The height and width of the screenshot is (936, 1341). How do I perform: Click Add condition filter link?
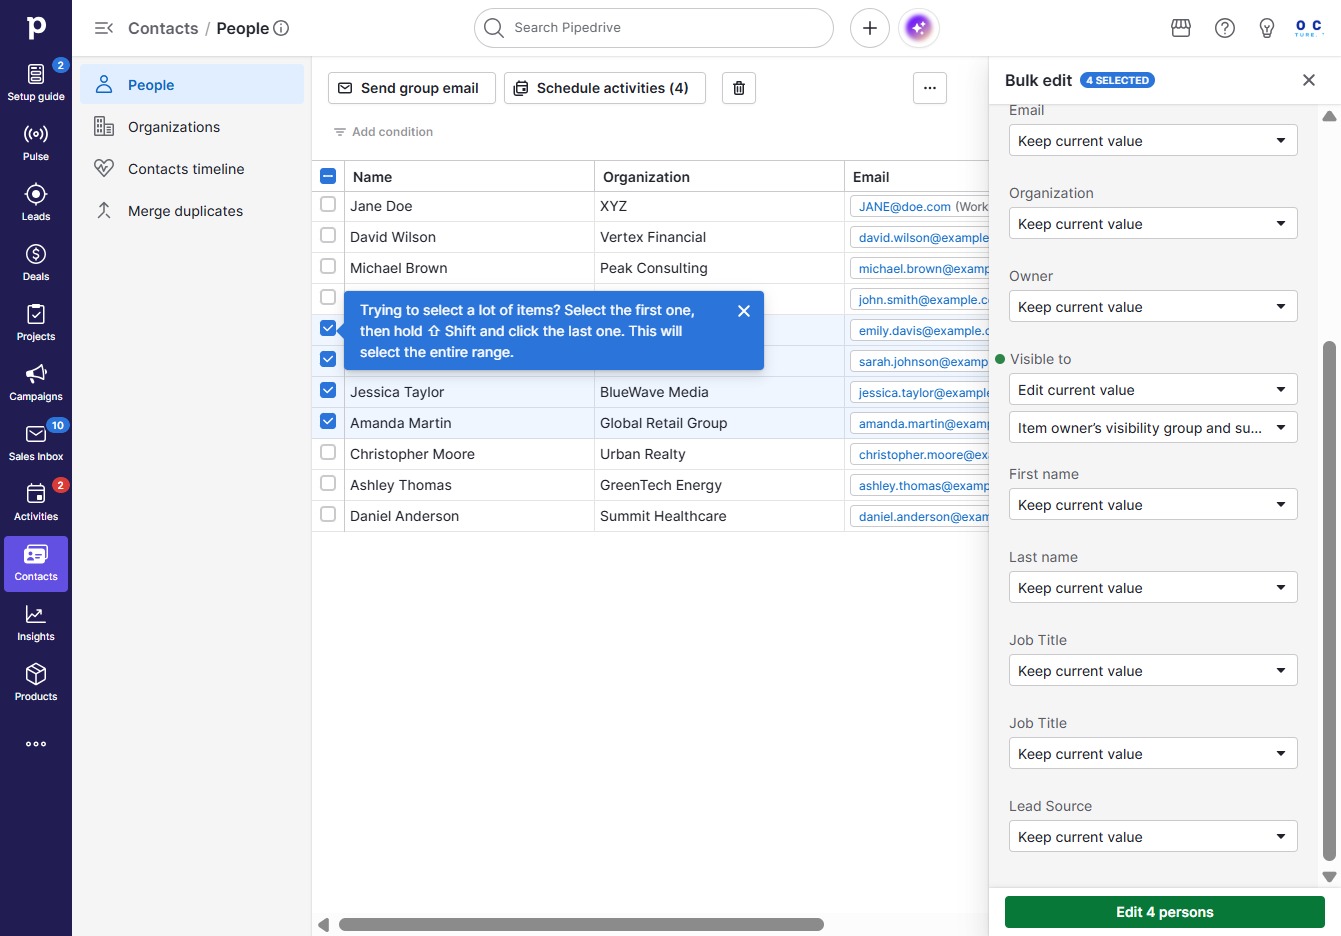point(383,132)
